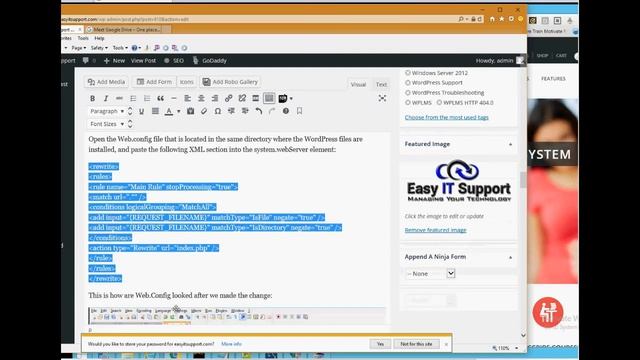Decrease the paragraph indent
This screenshot has width=640, height=360.
(x=231, y=111)
